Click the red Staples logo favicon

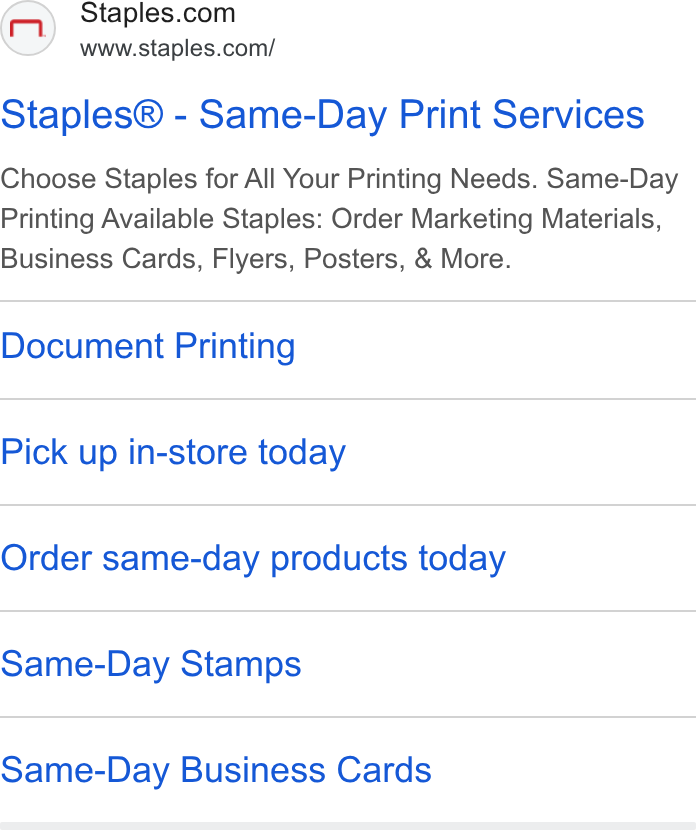28,28
